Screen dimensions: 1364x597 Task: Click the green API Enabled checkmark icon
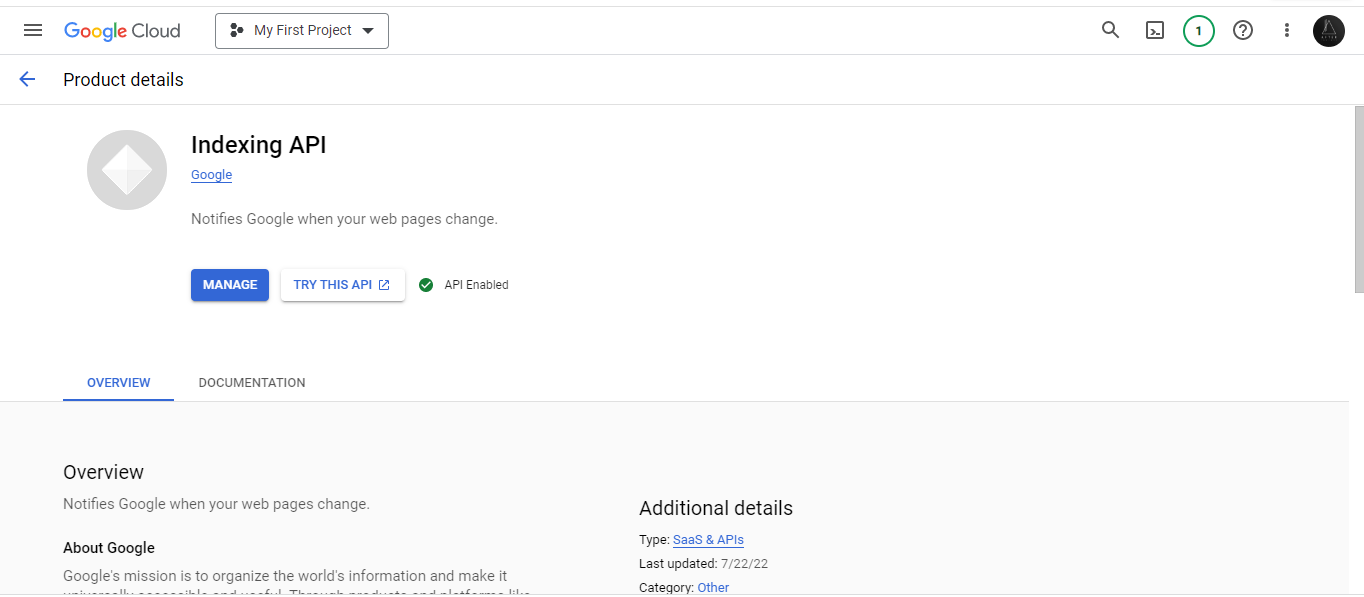pos(426,285)
